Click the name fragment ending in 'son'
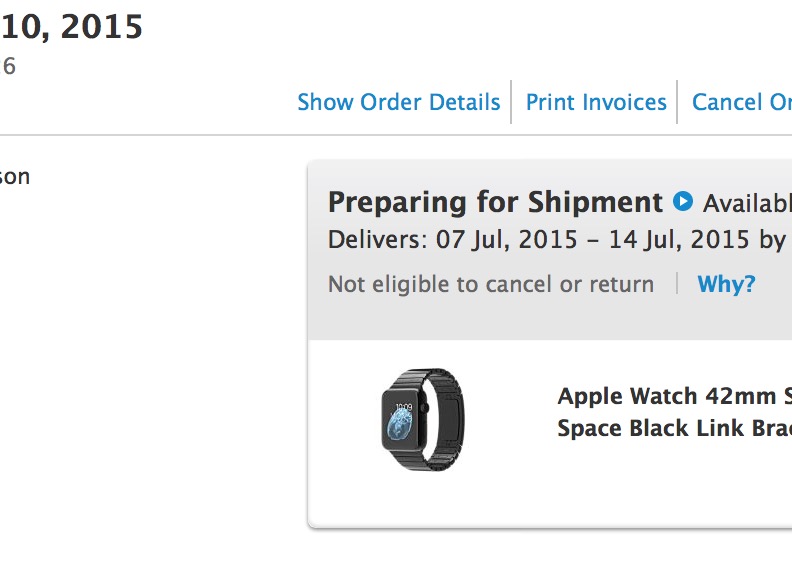This screenshot has height=568, width=792. point(14,177)
